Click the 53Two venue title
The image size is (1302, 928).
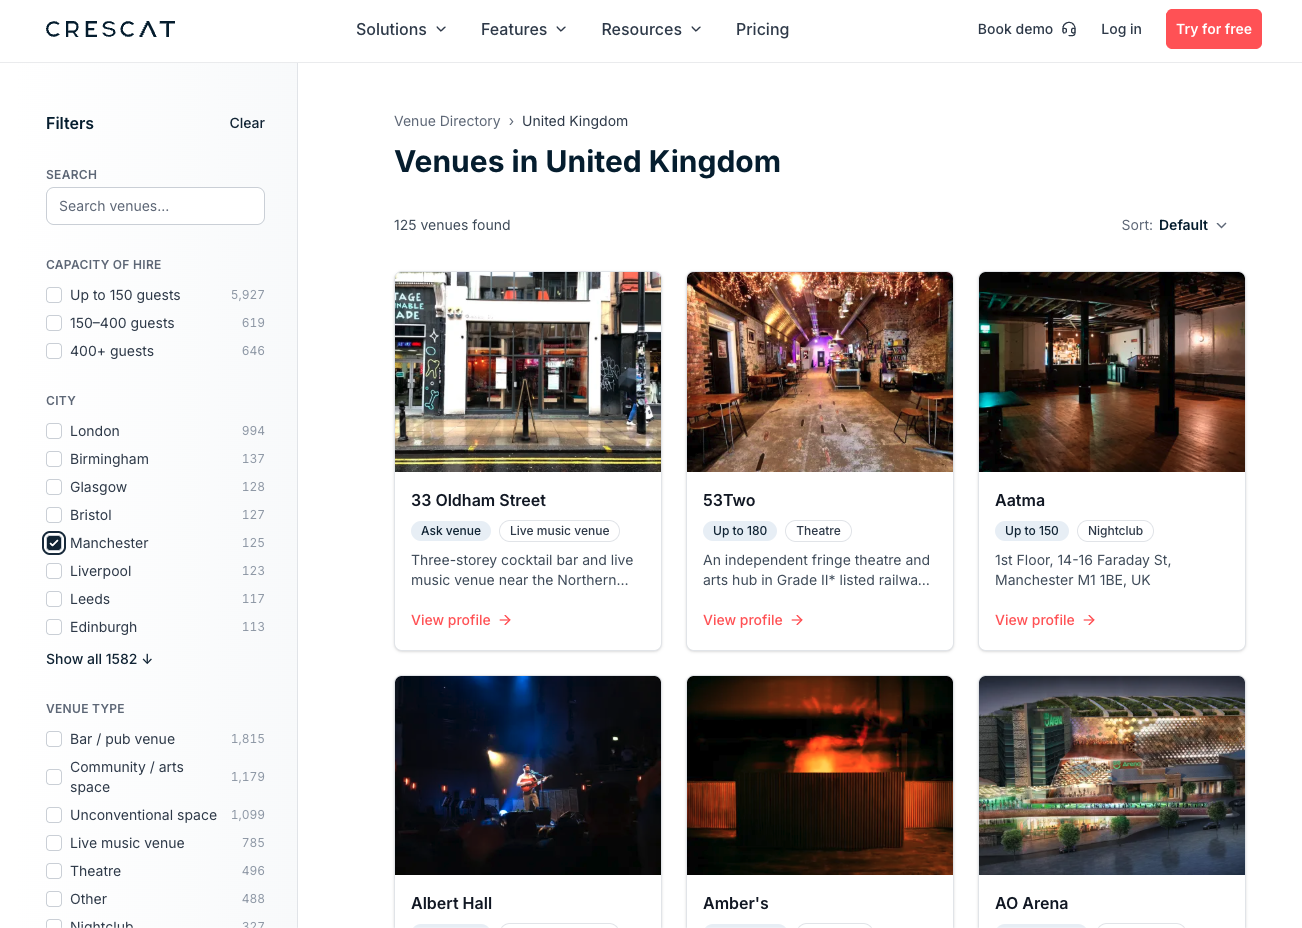tap(729, 500)
